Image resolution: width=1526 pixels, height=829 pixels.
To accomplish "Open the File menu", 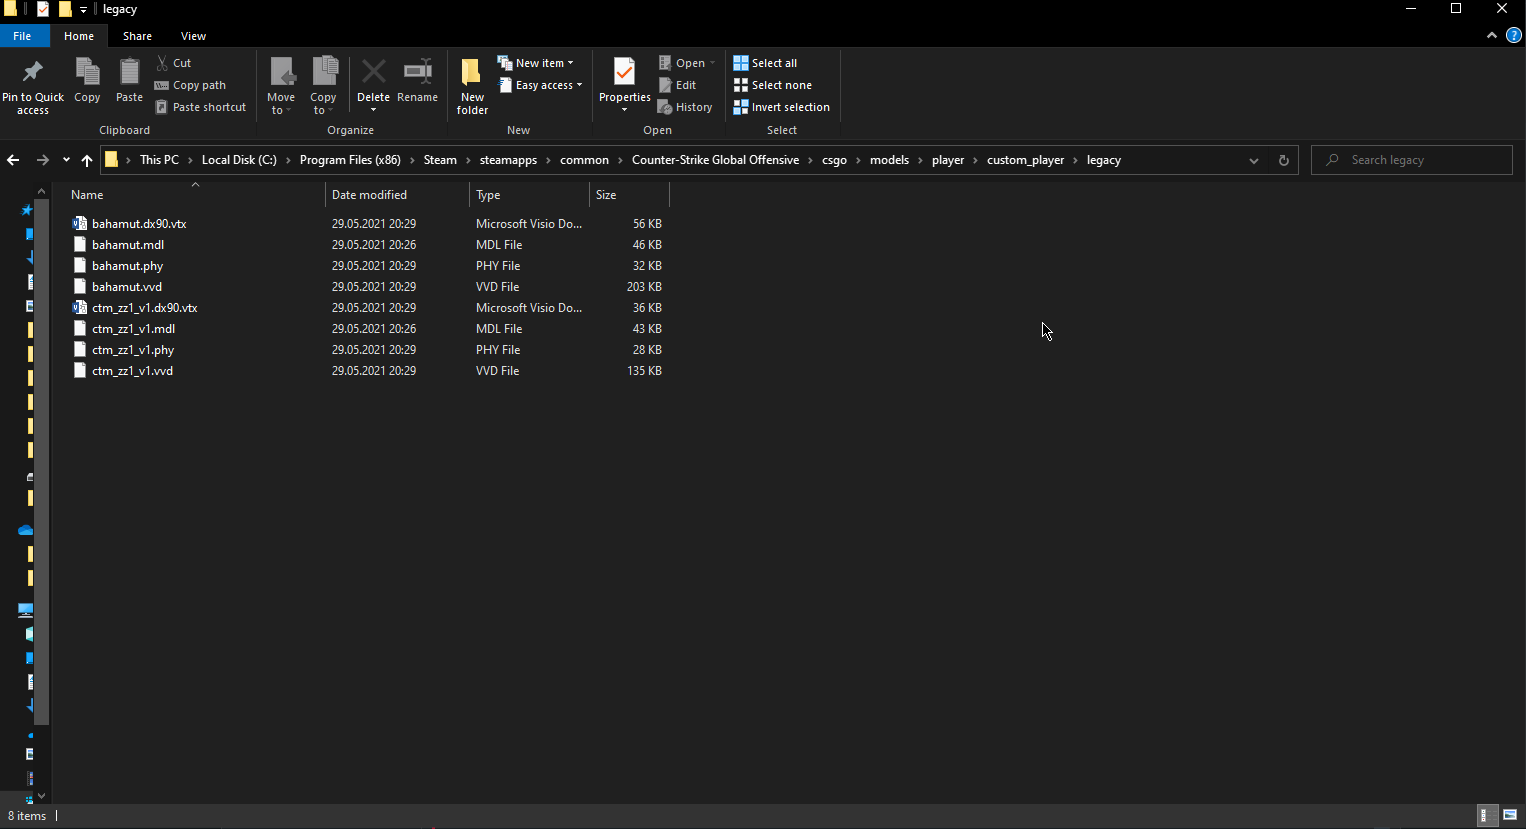I will (x=22, y=36).
